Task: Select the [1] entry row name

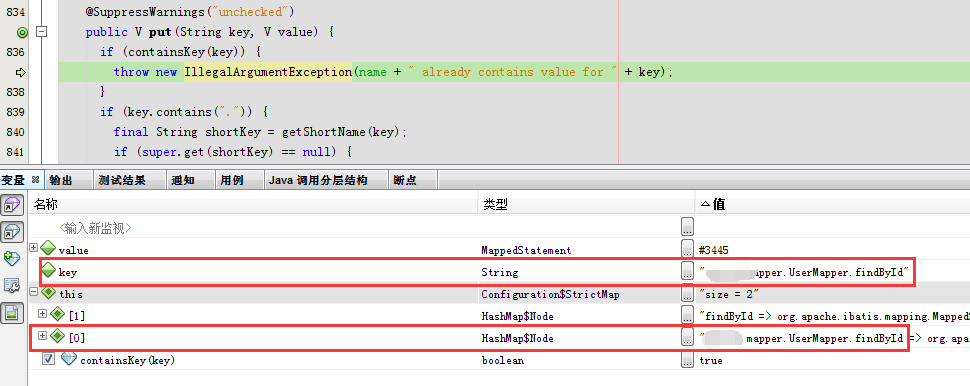Action: tap(77, 316)
